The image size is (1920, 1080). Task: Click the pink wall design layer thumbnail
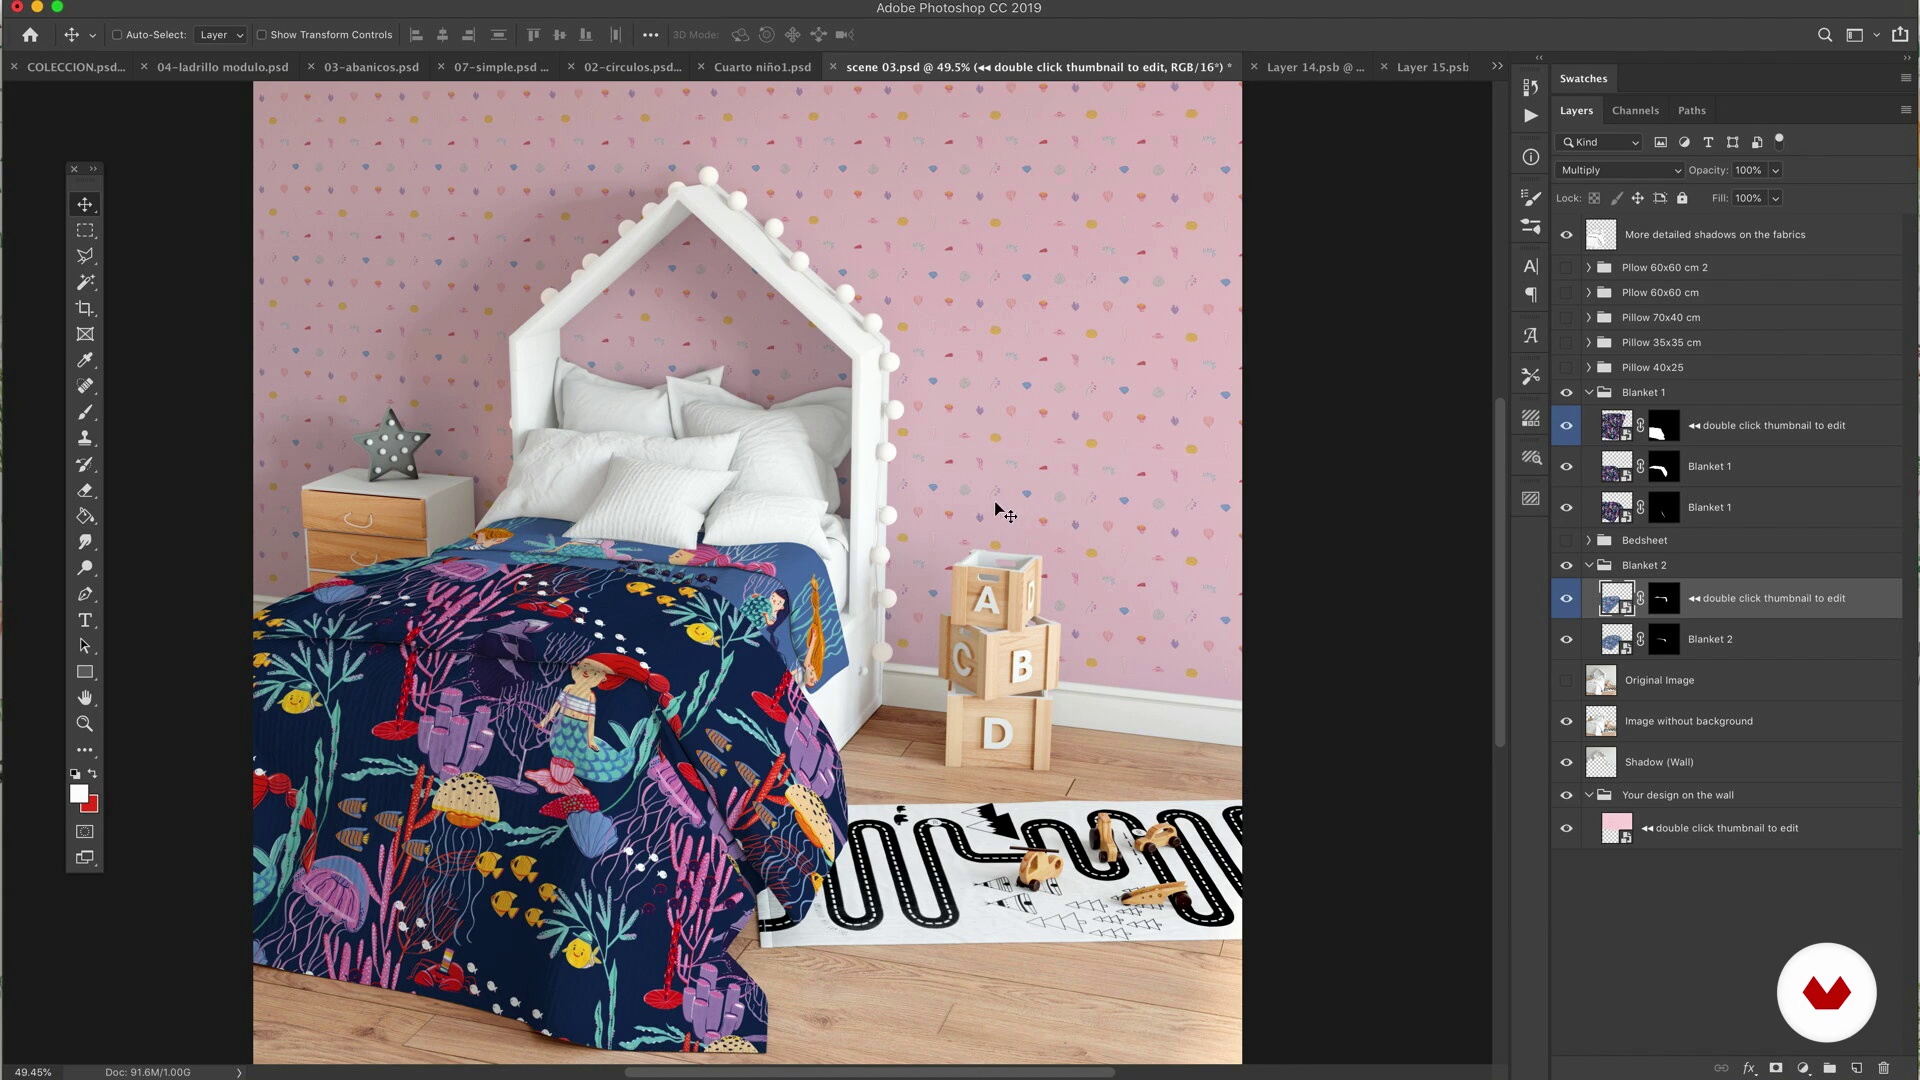1616,829
